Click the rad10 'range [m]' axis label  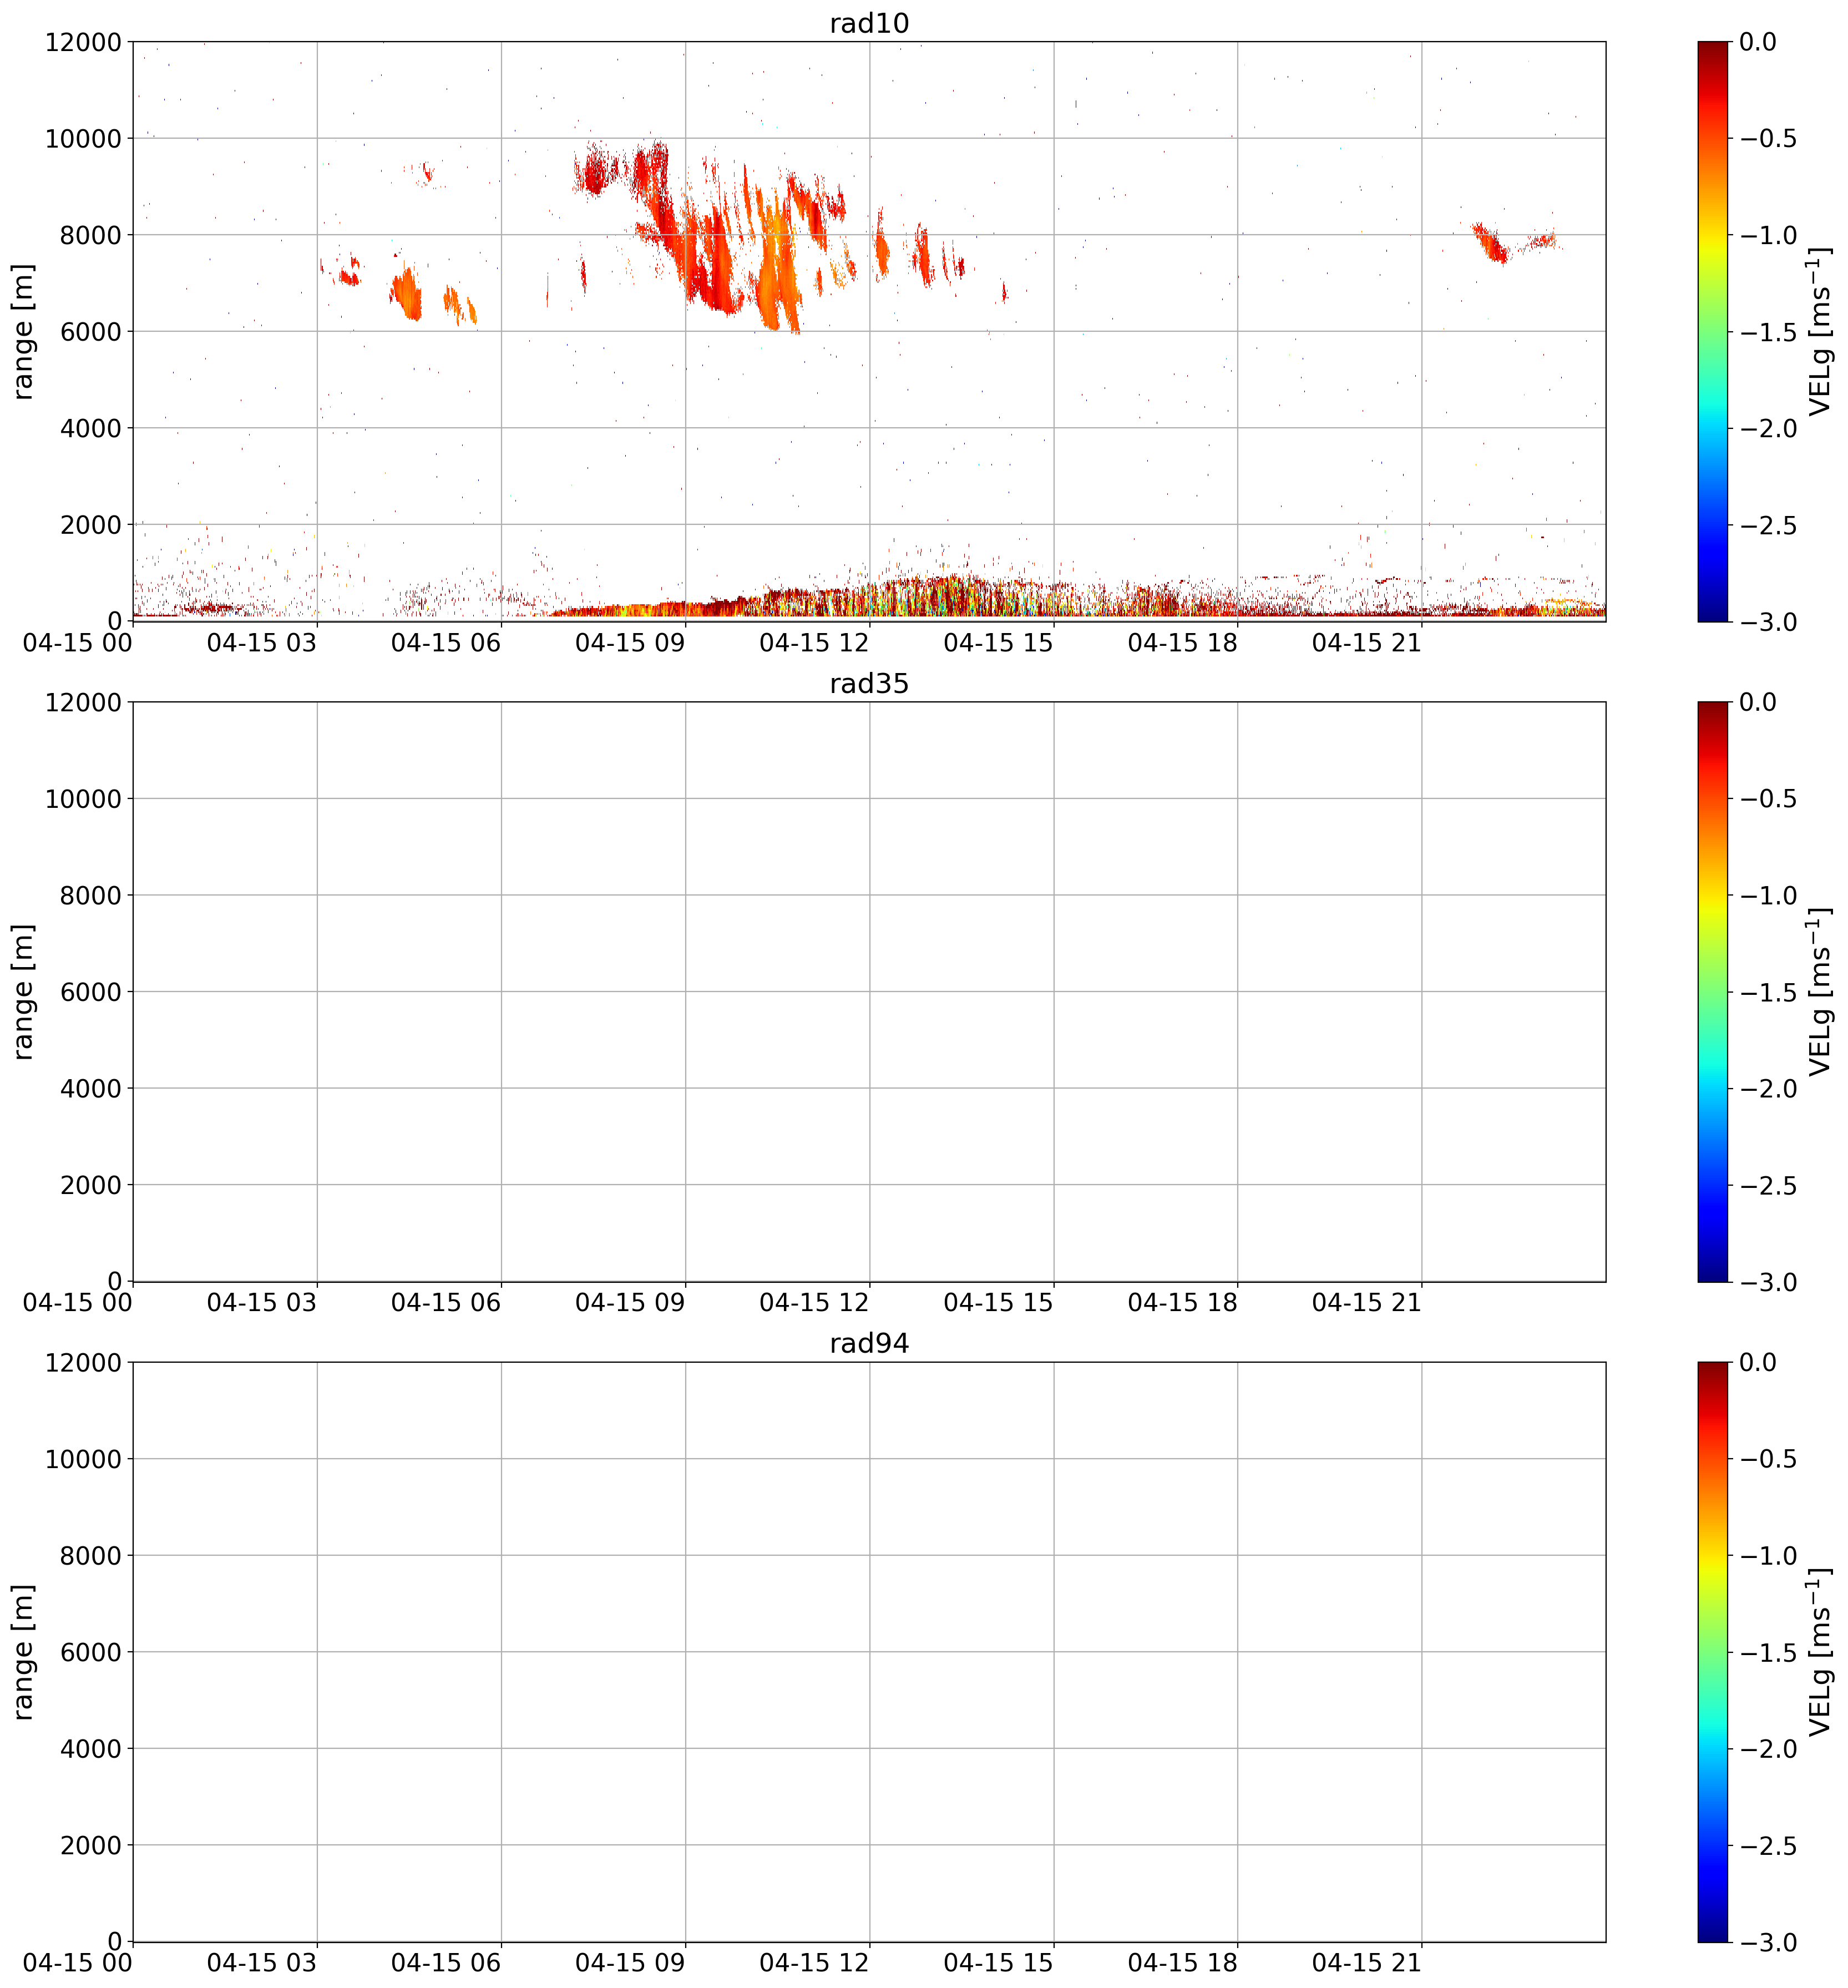coord(23,331)
